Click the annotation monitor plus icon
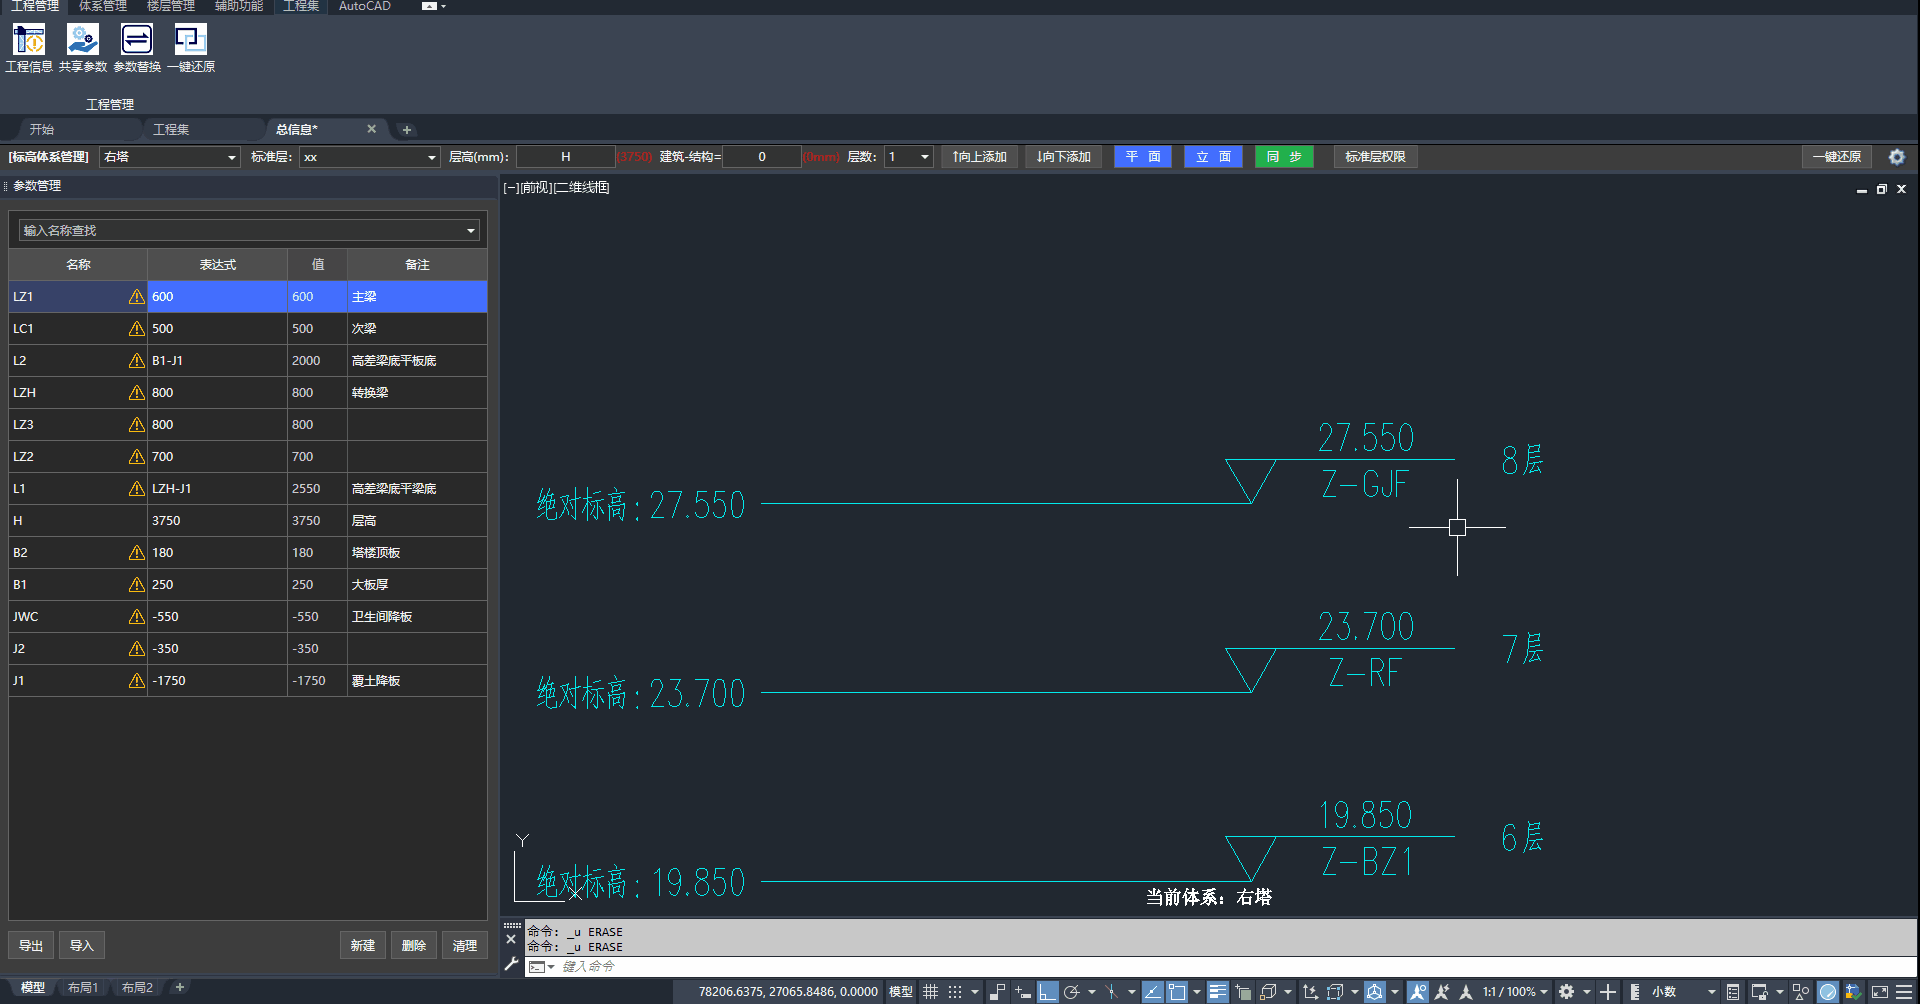 (1608, 992)
